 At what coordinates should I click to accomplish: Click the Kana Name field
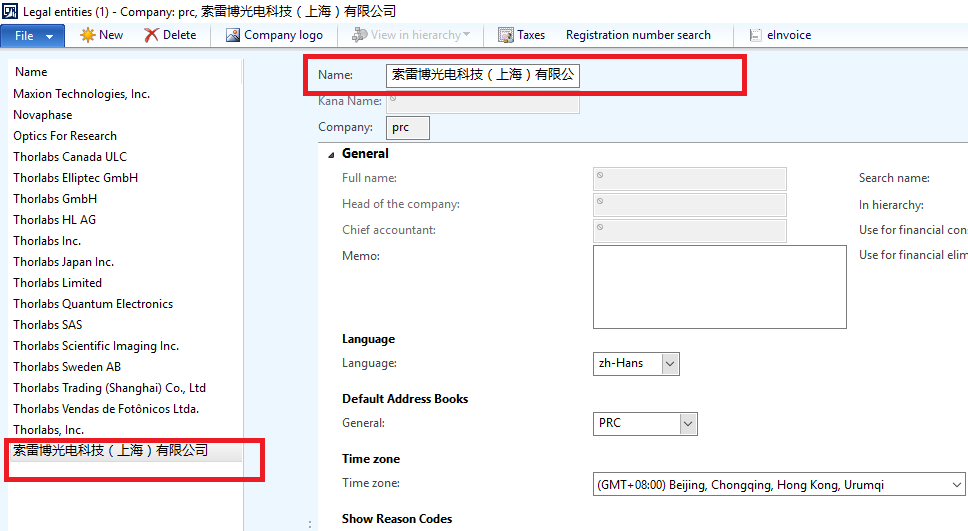[483, 101]
